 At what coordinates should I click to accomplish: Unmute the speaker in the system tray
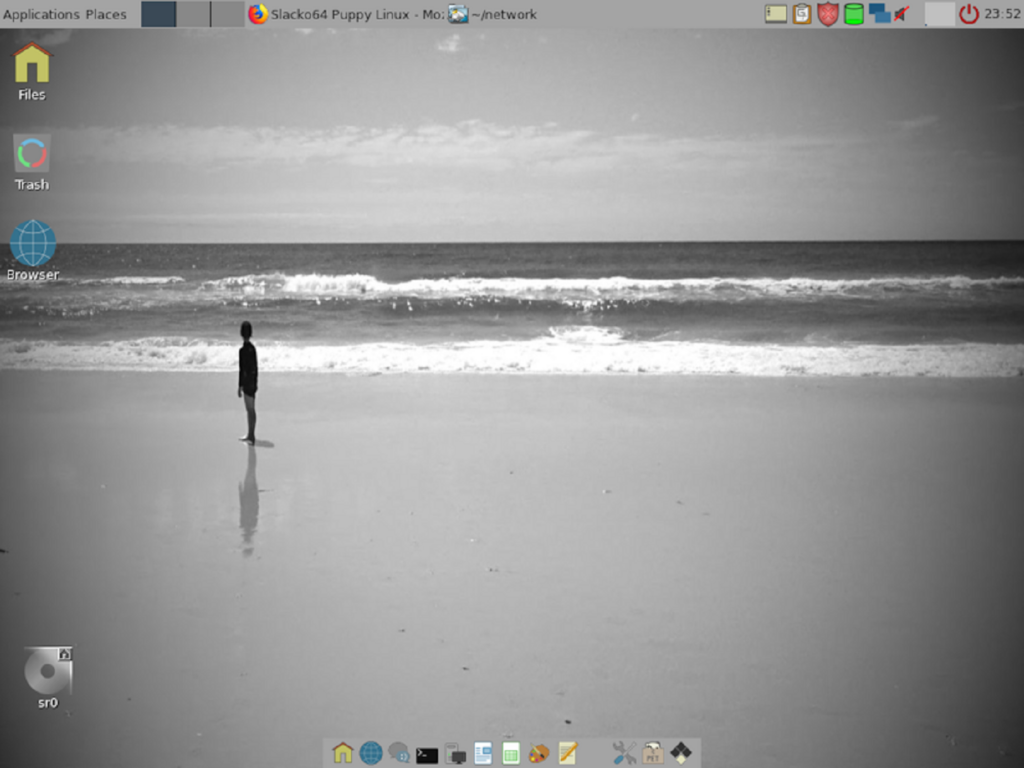click(903, 14)
